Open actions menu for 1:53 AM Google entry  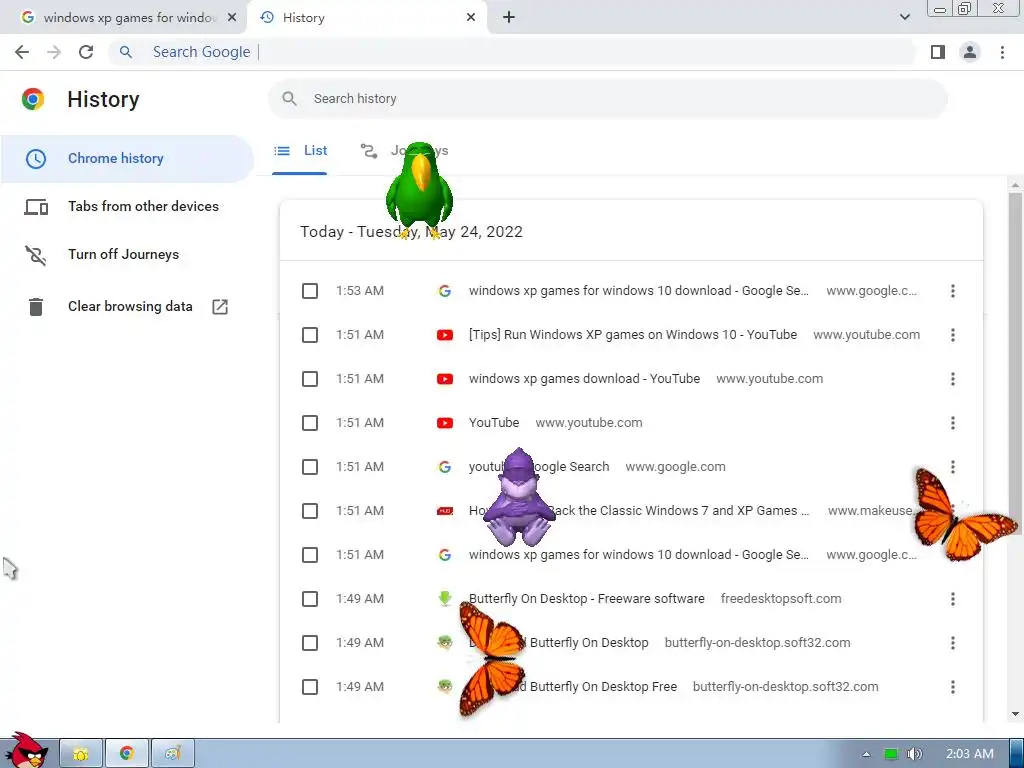coord(953,291)
